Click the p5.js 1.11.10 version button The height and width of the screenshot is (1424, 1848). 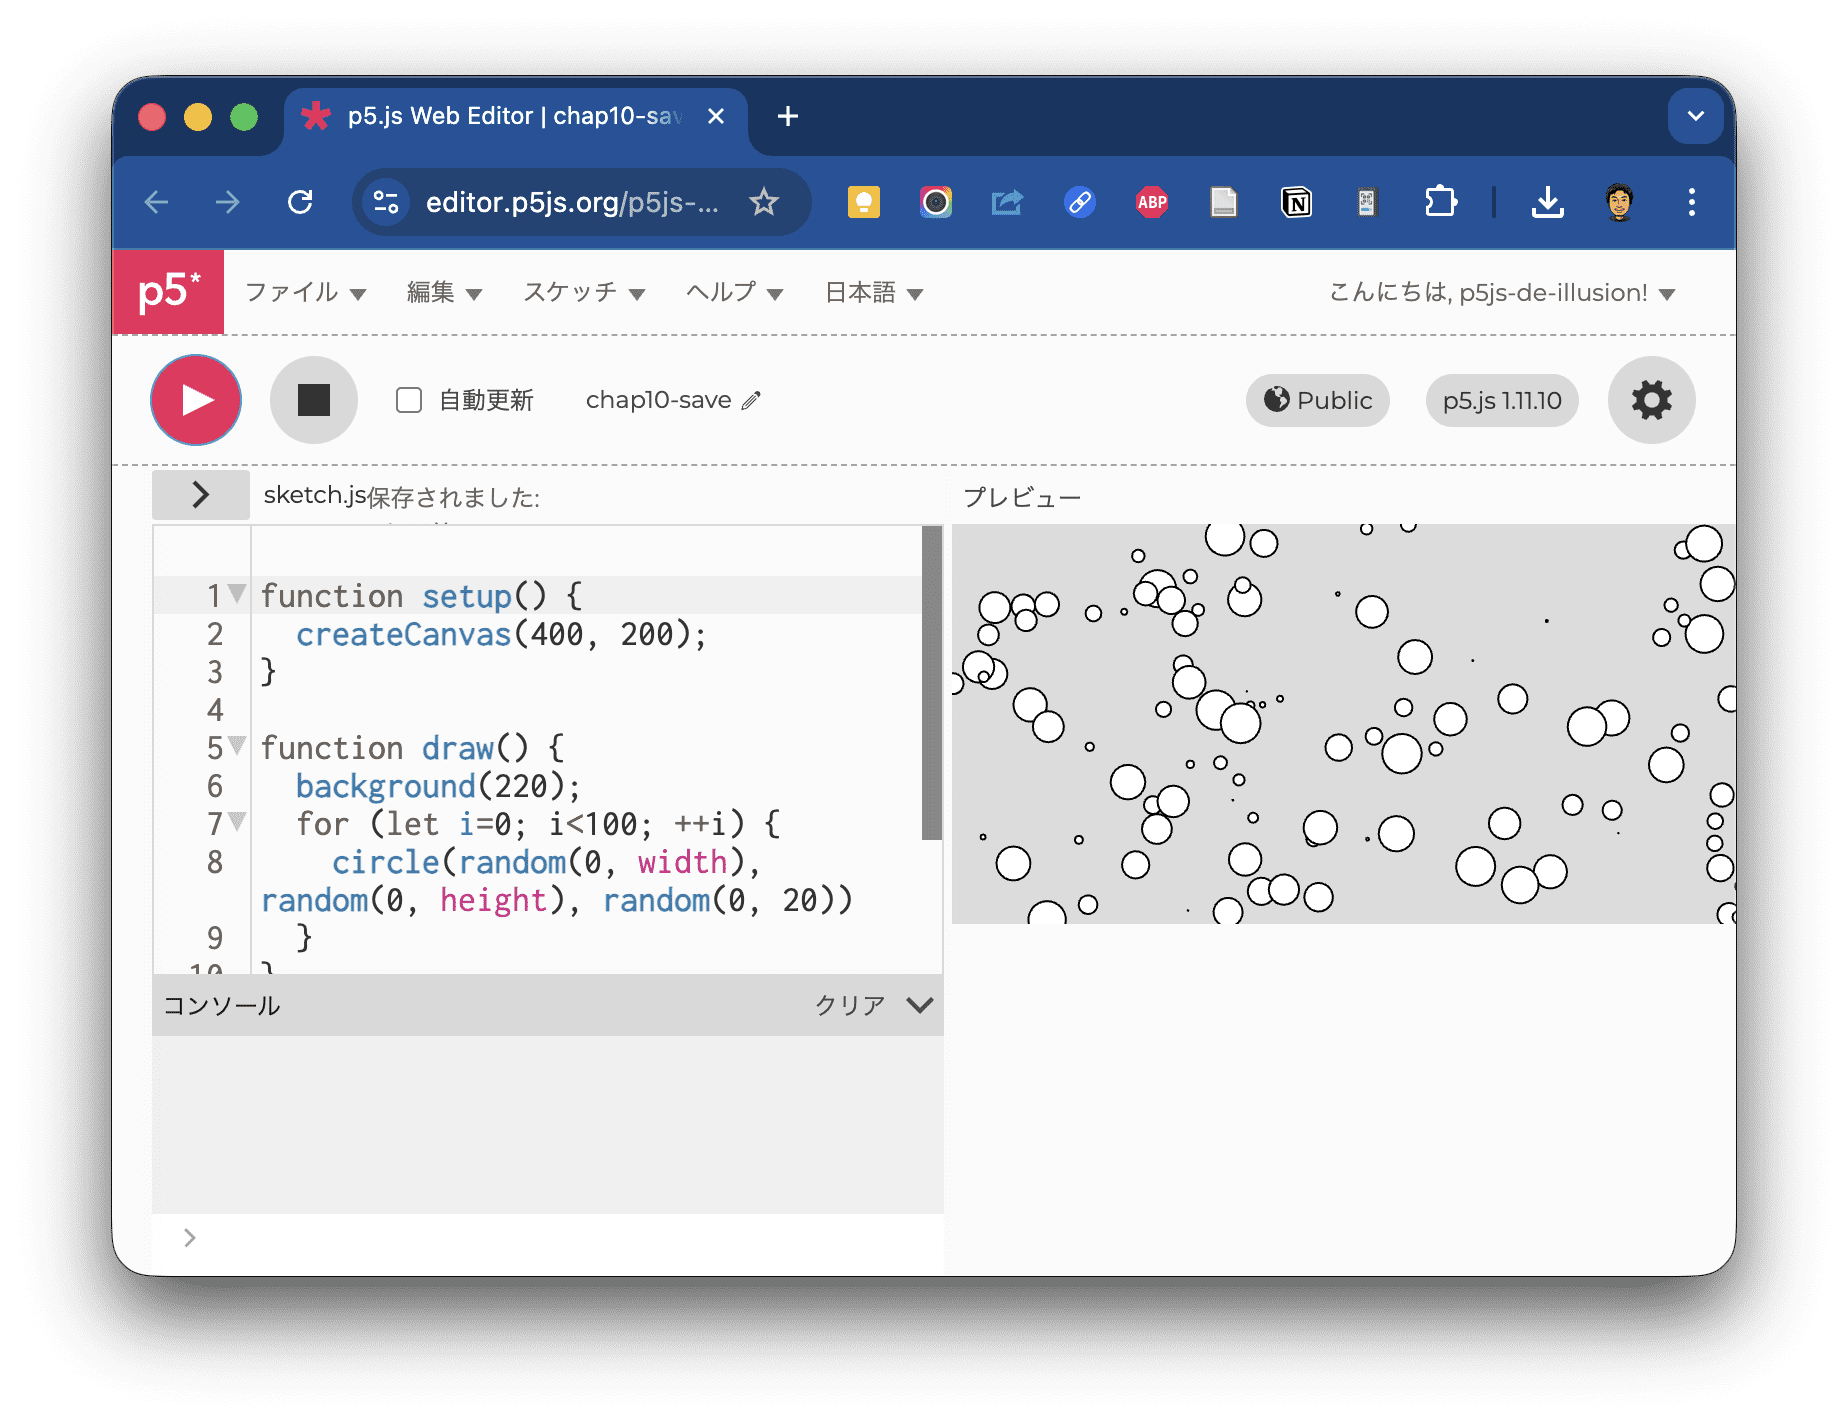1501,400
